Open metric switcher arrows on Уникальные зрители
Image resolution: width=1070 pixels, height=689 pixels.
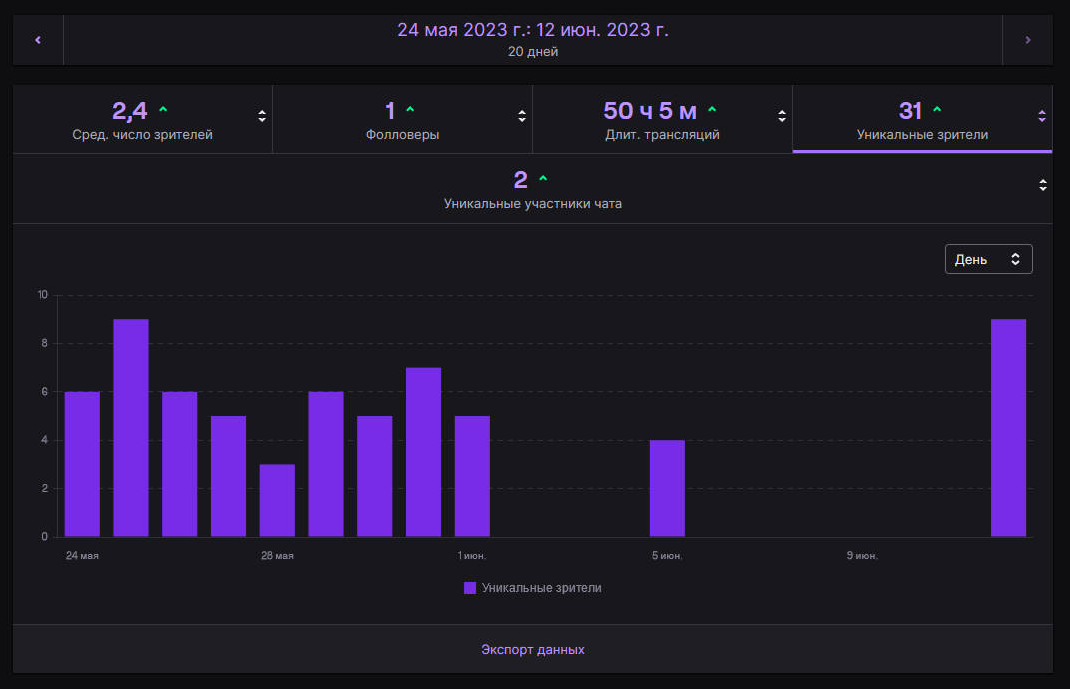click(1042, 116)
